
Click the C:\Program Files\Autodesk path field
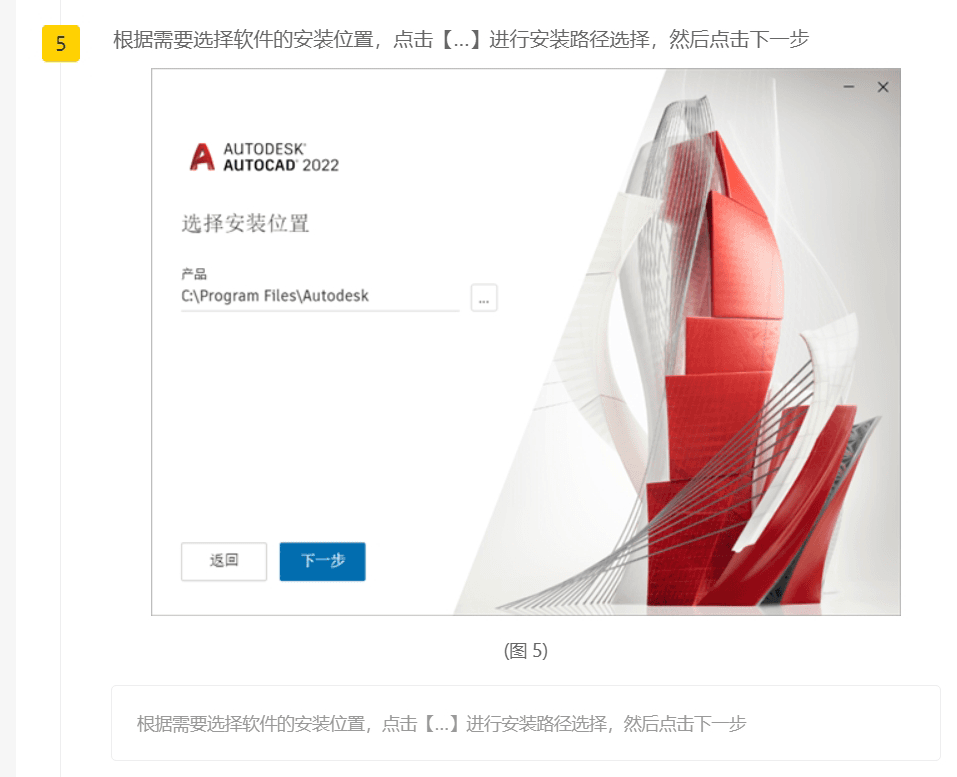(x=320, y=297)
